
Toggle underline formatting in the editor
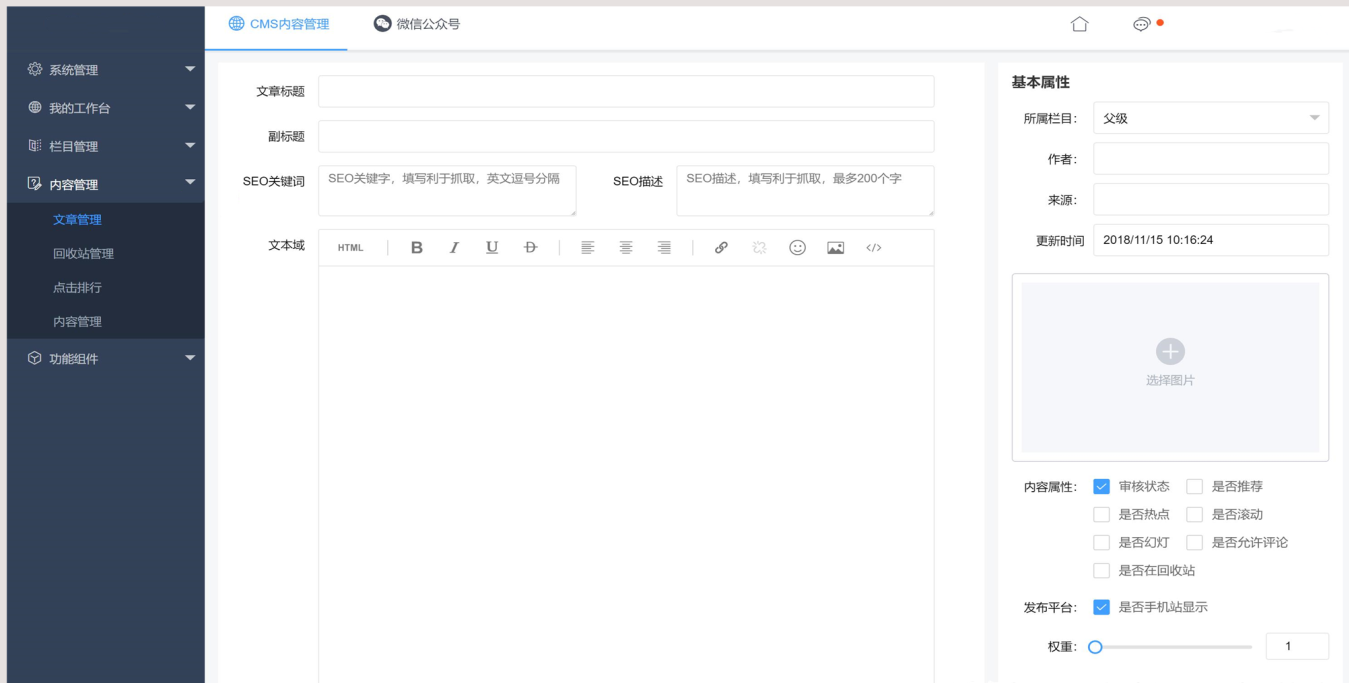[x=492, y=248]
